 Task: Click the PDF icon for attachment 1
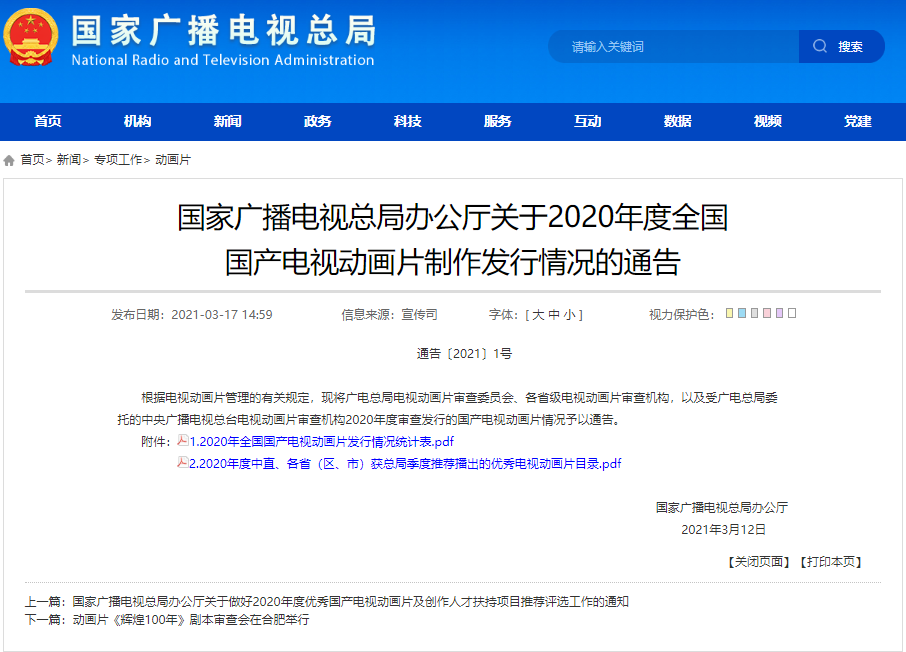pyautogui.click(x=182, y=441)
